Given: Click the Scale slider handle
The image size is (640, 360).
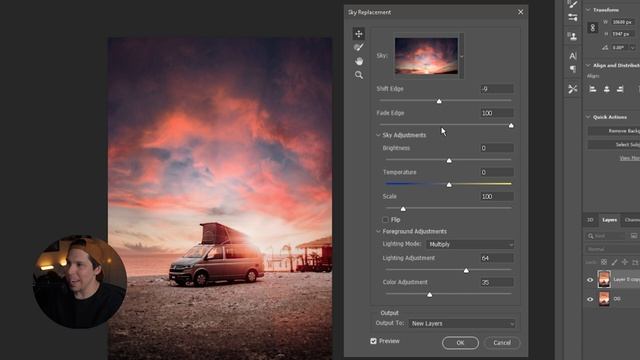Looking at the screenshot, I should 403,209.
